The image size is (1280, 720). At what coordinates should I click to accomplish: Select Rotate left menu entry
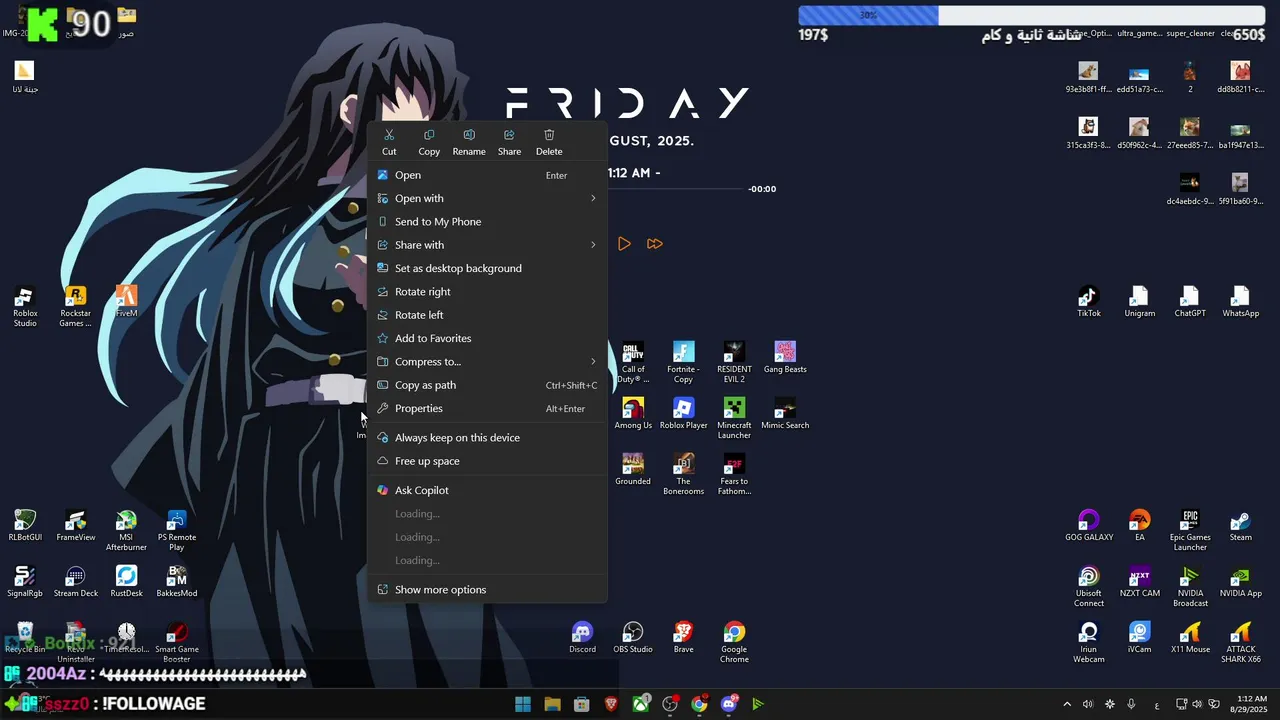point(487,315)
